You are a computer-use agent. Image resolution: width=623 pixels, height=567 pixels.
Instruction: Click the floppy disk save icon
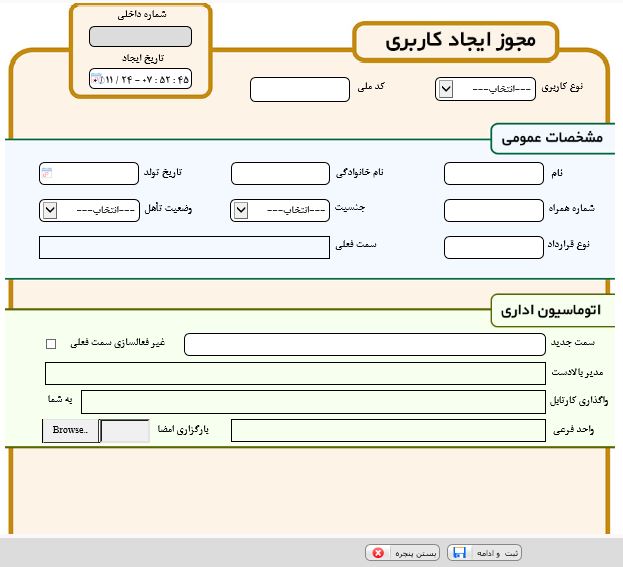coord(459,553)
